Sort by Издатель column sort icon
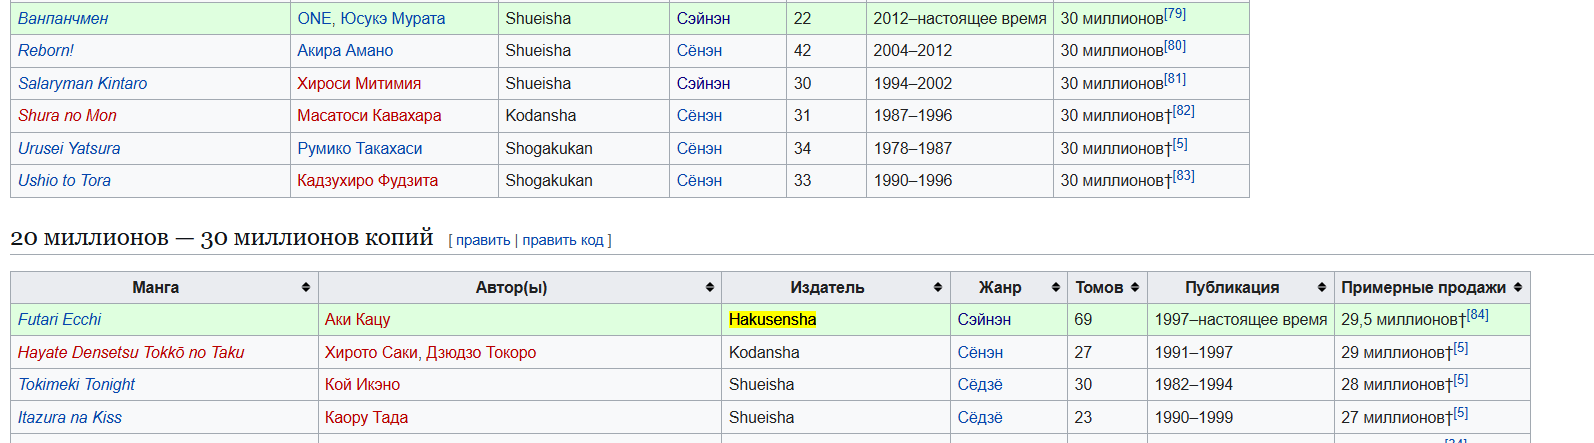 tap(938, 288)
